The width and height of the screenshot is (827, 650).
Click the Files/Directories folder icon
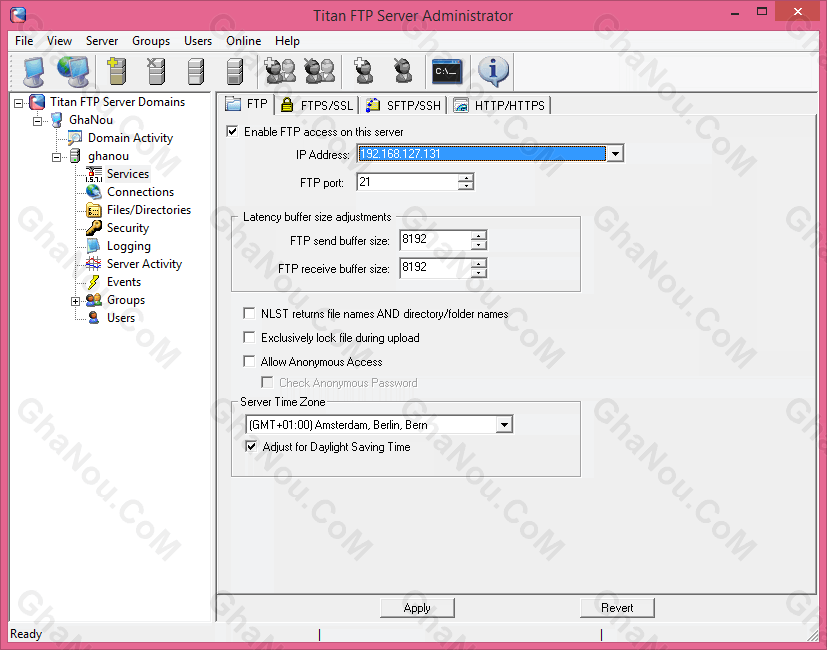click(x=94, y=210)
